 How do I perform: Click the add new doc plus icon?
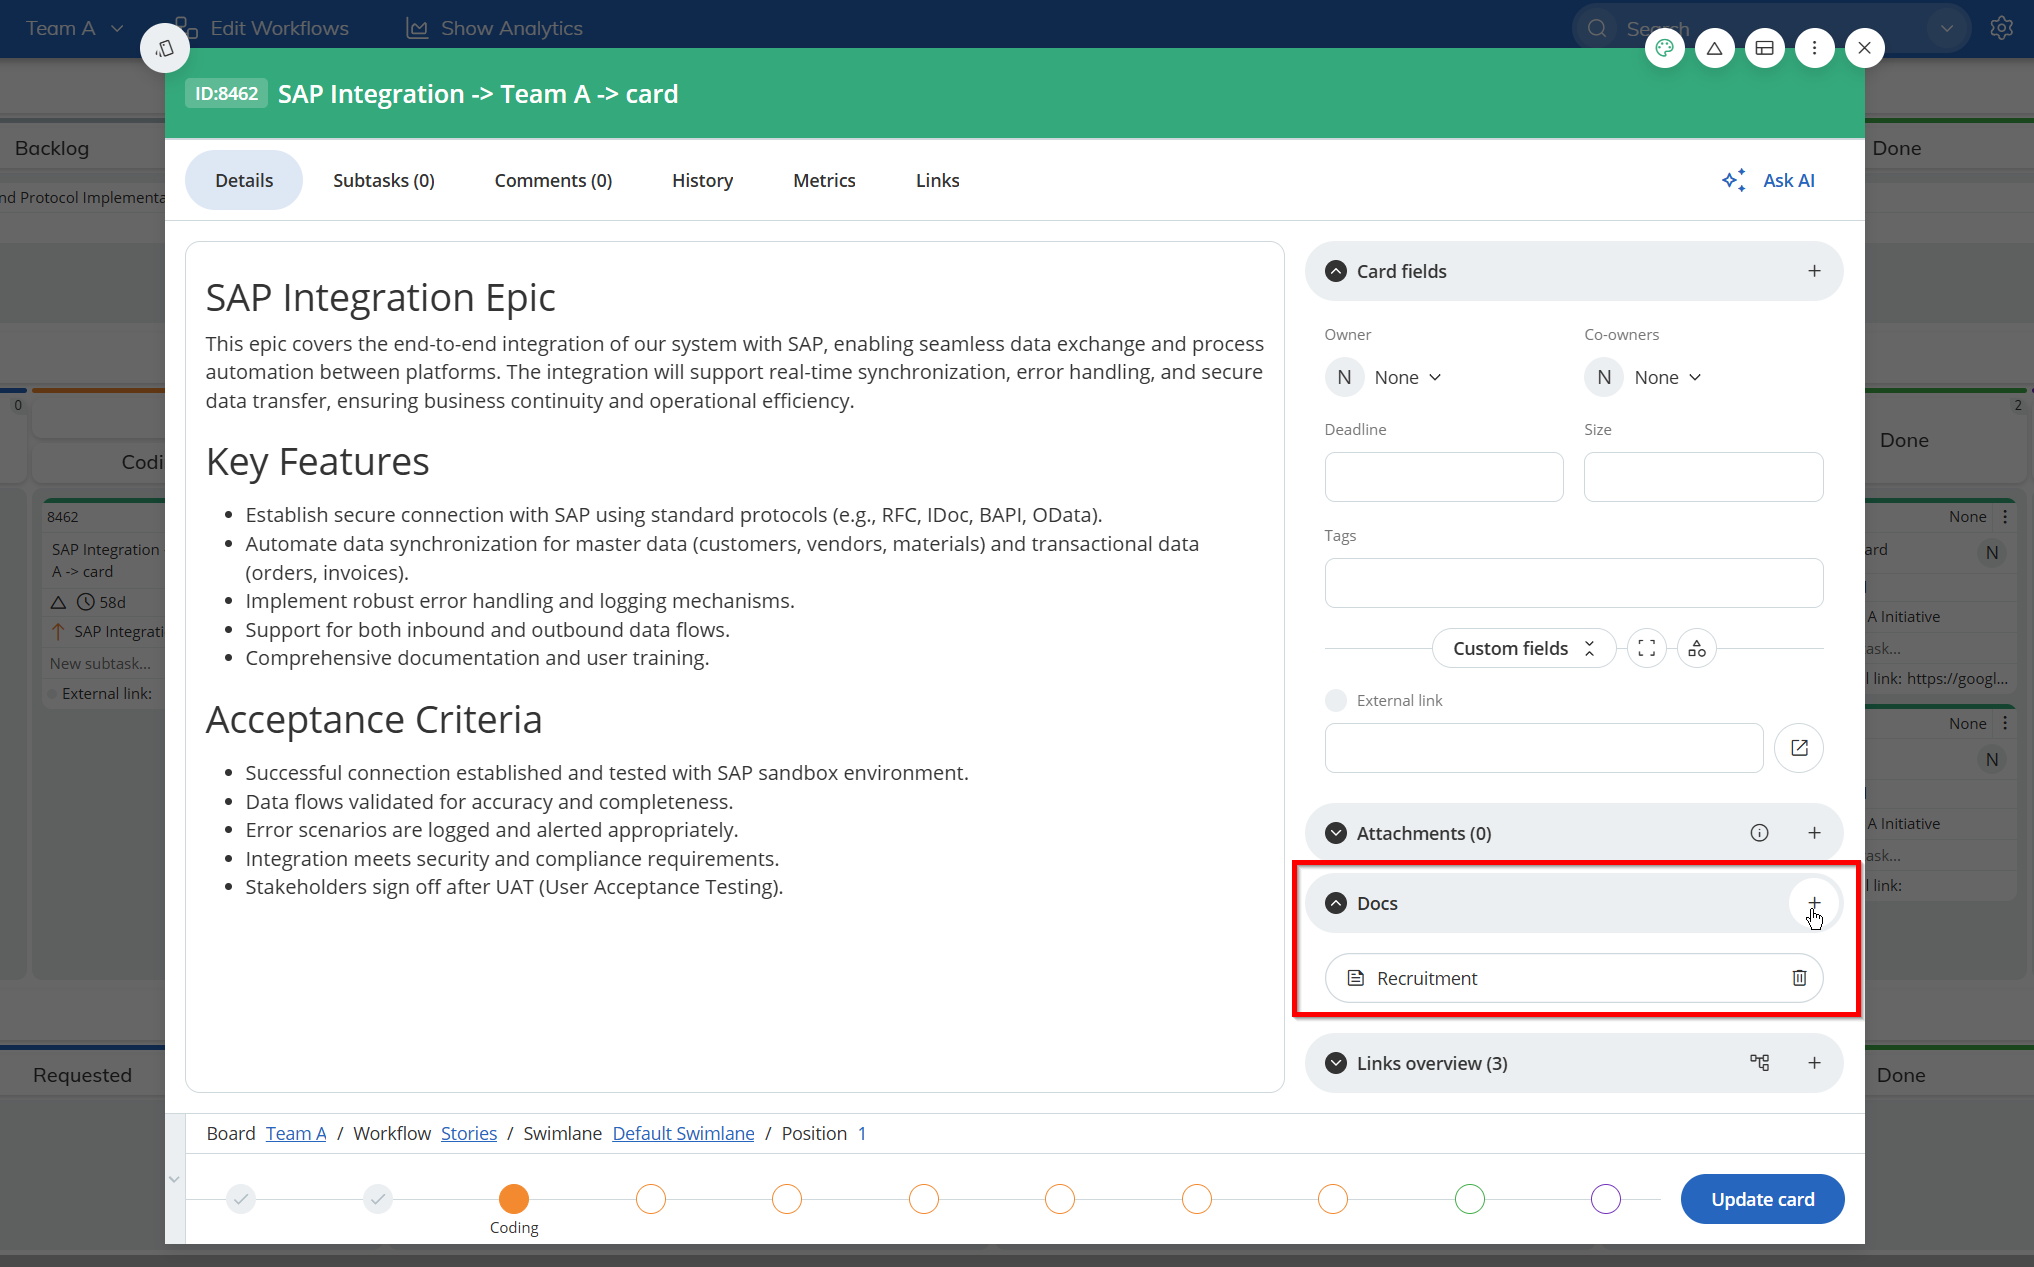1814,903
